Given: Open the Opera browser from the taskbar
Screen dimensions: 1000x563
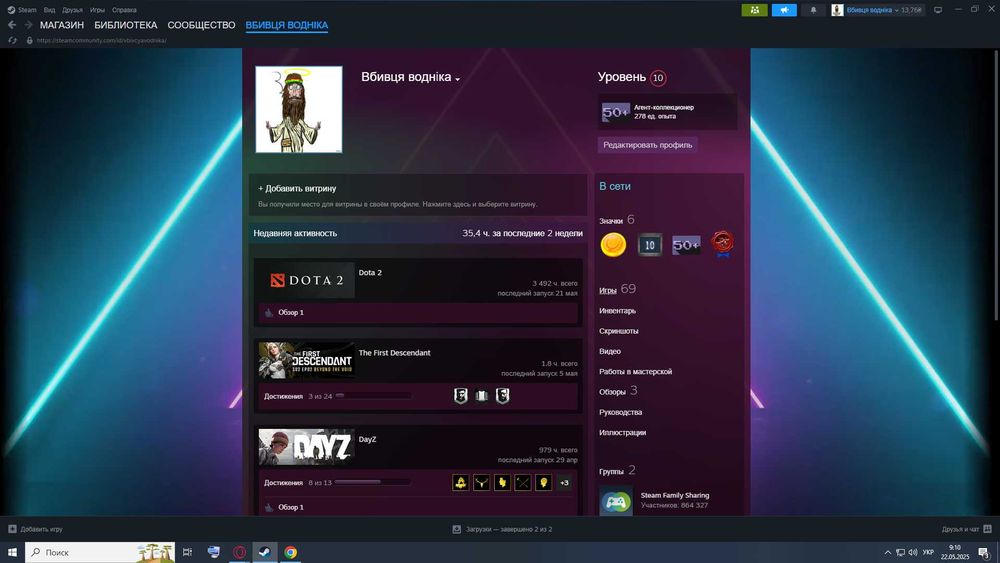Looking at the screenshot, I should pos(239,552).
